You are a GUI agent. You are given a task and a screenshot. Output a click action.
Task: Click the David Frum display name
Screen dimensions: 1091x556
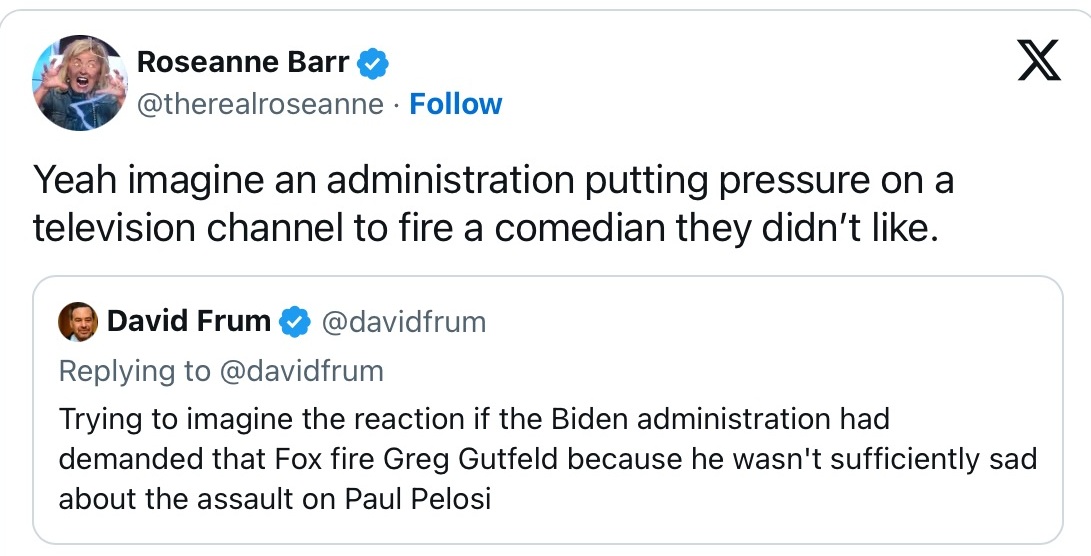coord(188,321)
